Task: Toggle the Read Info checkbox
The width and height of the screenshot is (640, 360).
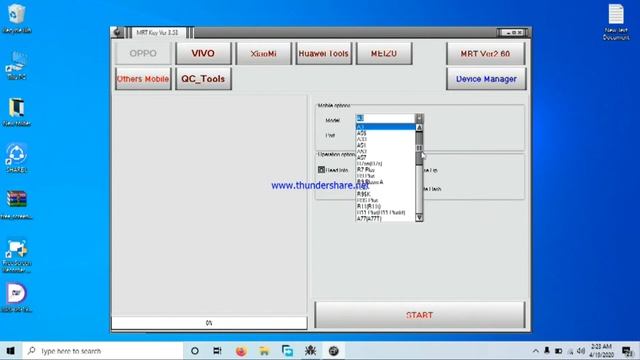Action: click(322, 169)
